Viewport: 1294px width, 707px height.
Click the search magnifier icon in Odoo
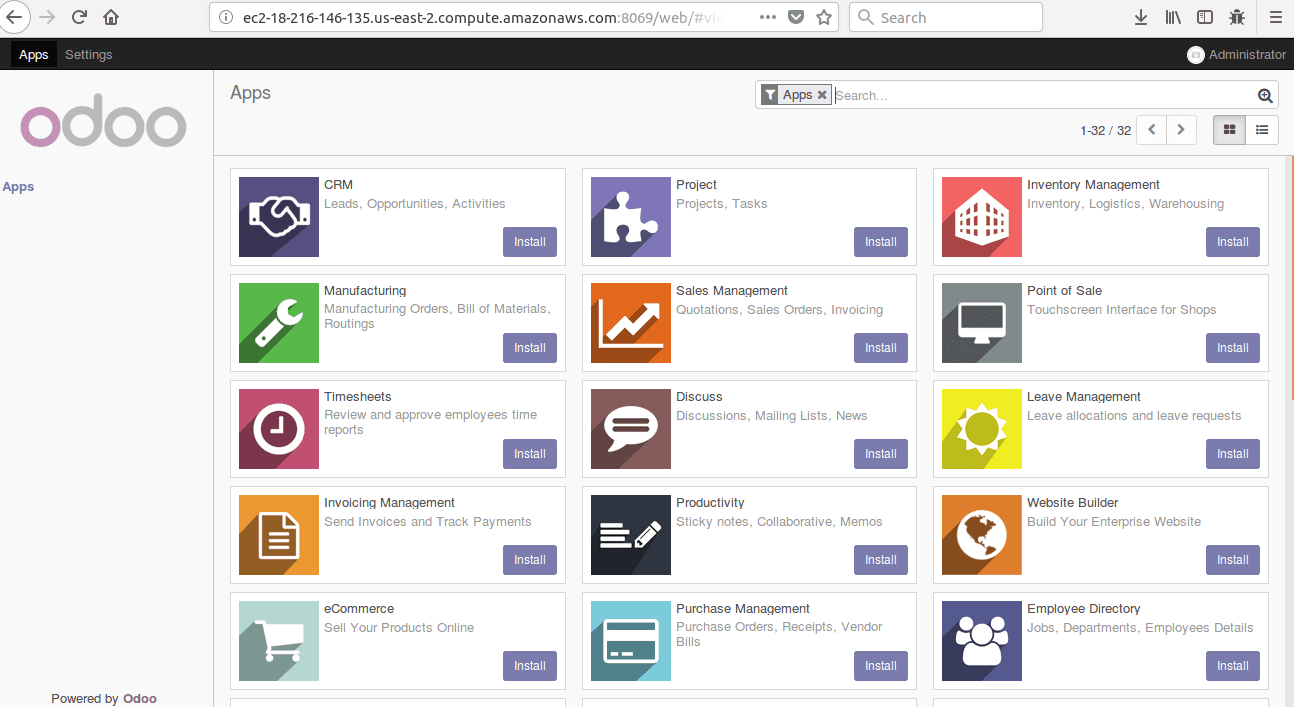coord(1265,96)
